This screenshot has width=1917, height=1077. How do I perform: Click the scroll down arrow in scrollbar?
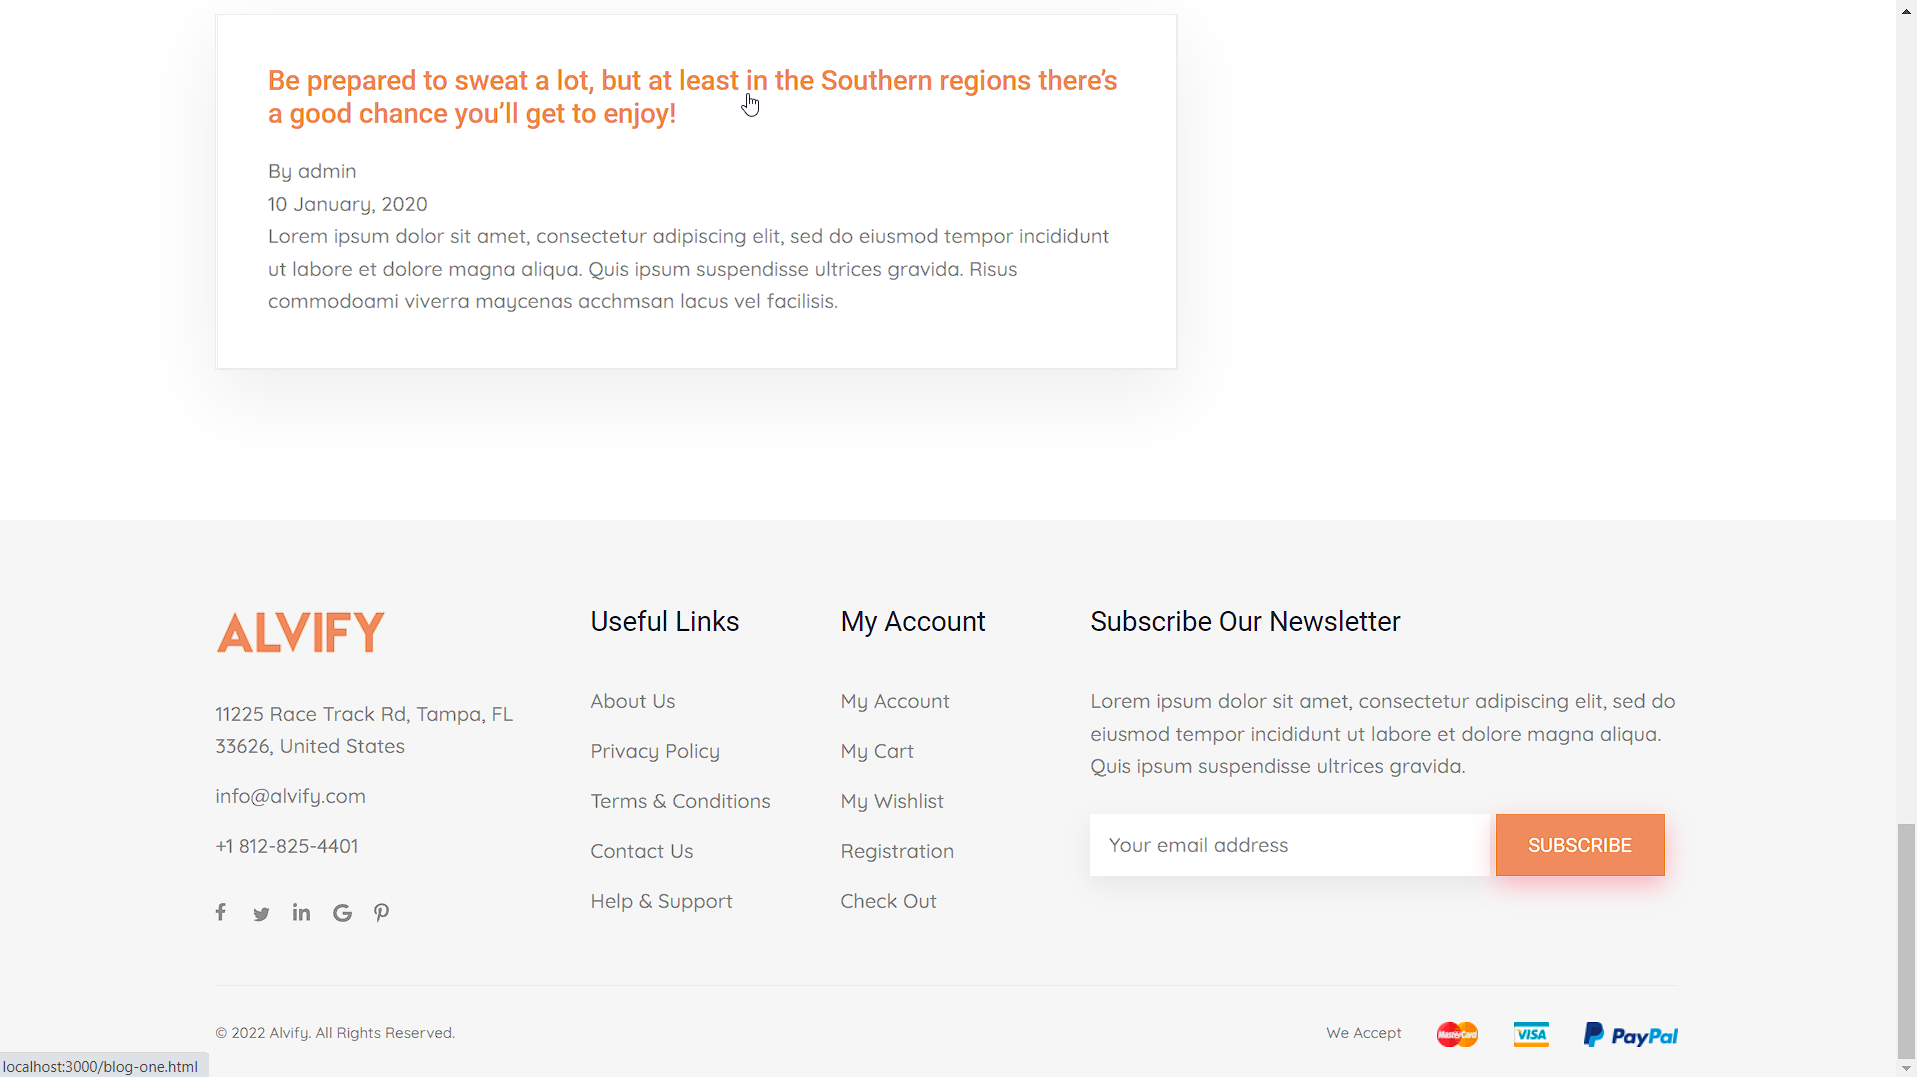click(x=1906, y=1068)
